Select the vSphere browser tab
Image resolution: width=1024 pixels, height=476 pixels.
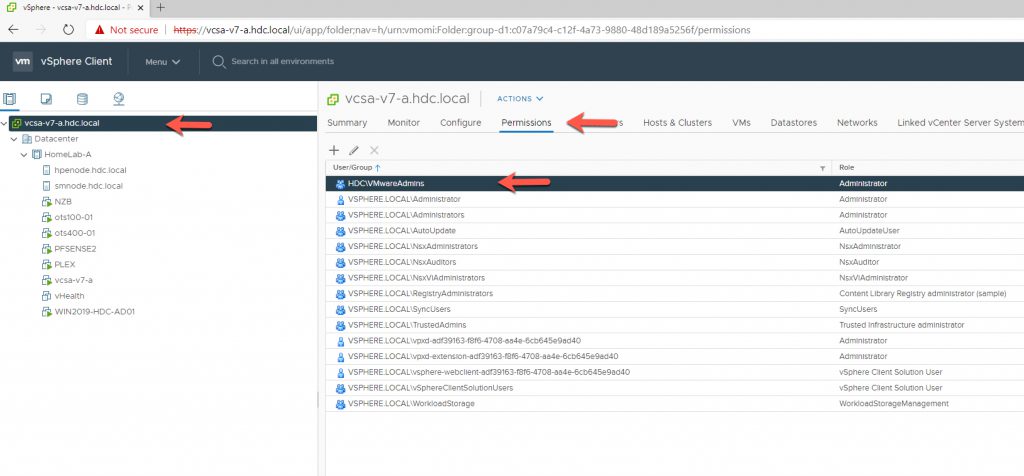[74, 8]
